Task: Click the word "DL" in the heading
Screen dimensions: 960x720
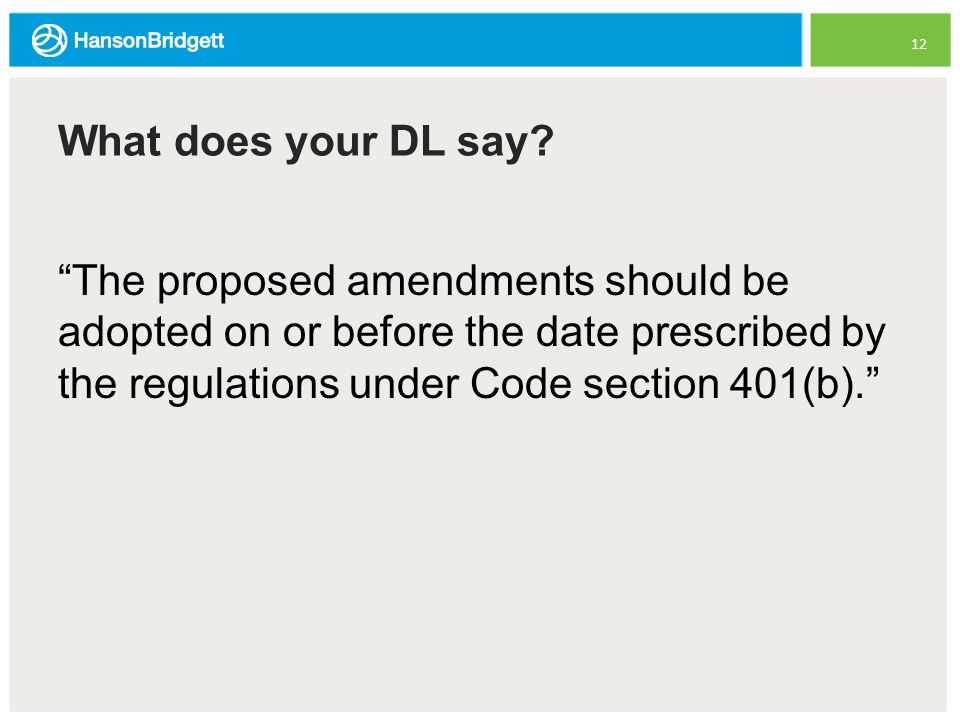Action: (416, 141)
